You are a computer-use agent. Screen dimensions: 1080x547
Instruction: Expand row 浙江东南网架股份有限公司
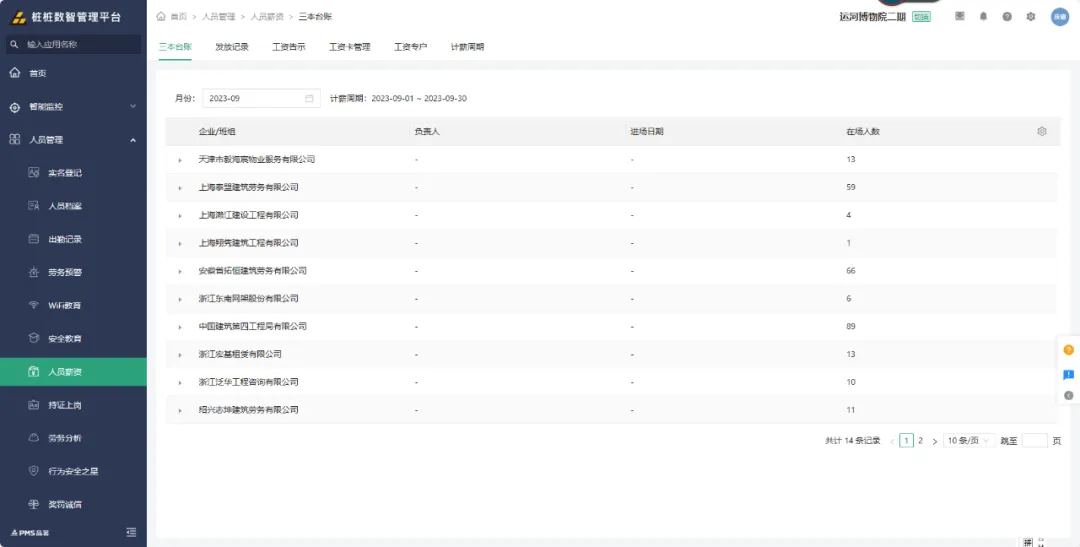point(180,299)
